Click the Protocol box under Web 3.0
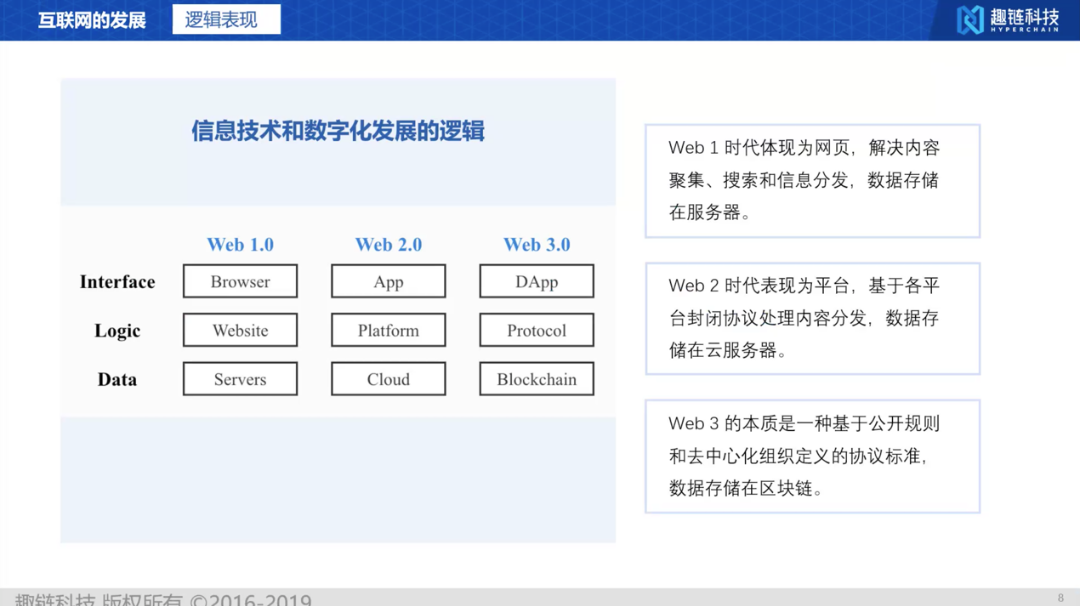 [x=536, y=330]
